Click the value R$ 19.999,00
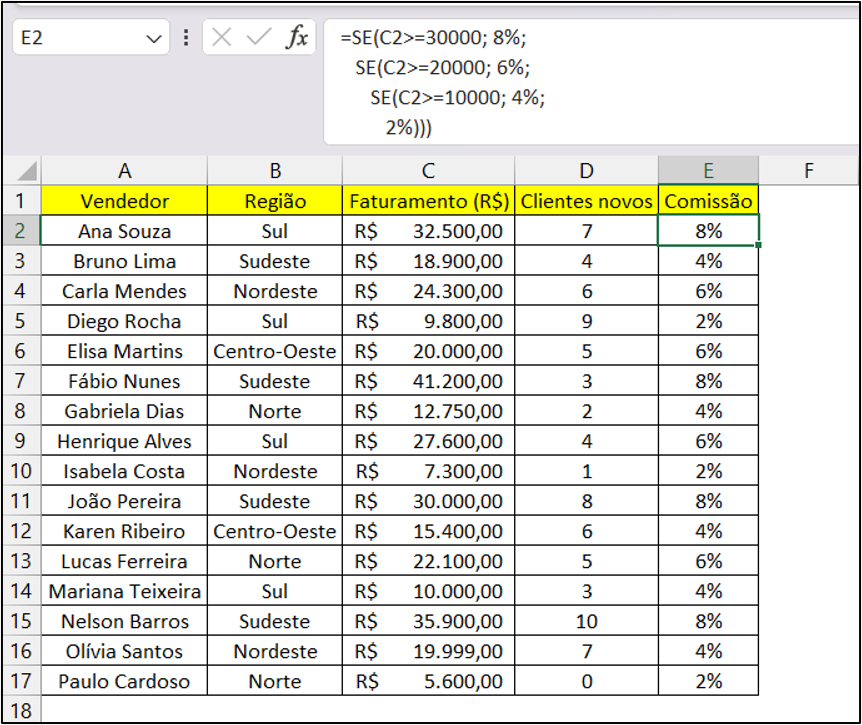The image size is (862, 725). pos(428,651)
